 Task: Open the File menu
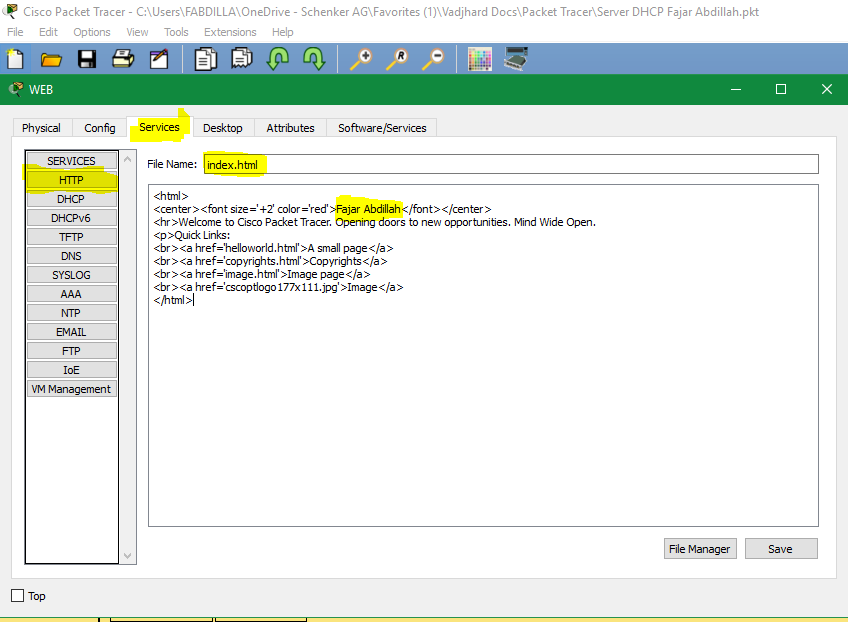[15, 32]
